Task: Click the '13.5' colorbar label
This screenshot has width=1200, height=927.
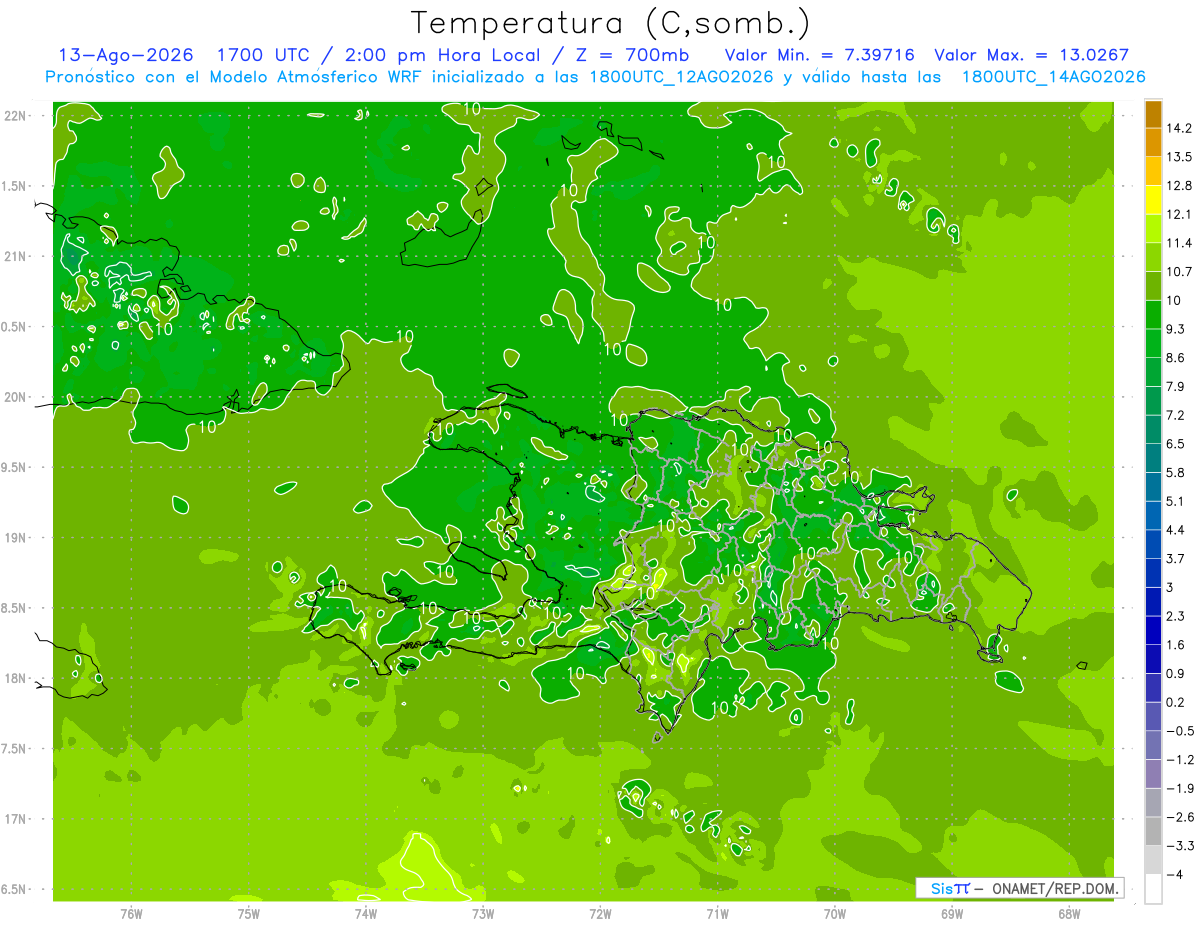Action: (x=1178, y=157)
